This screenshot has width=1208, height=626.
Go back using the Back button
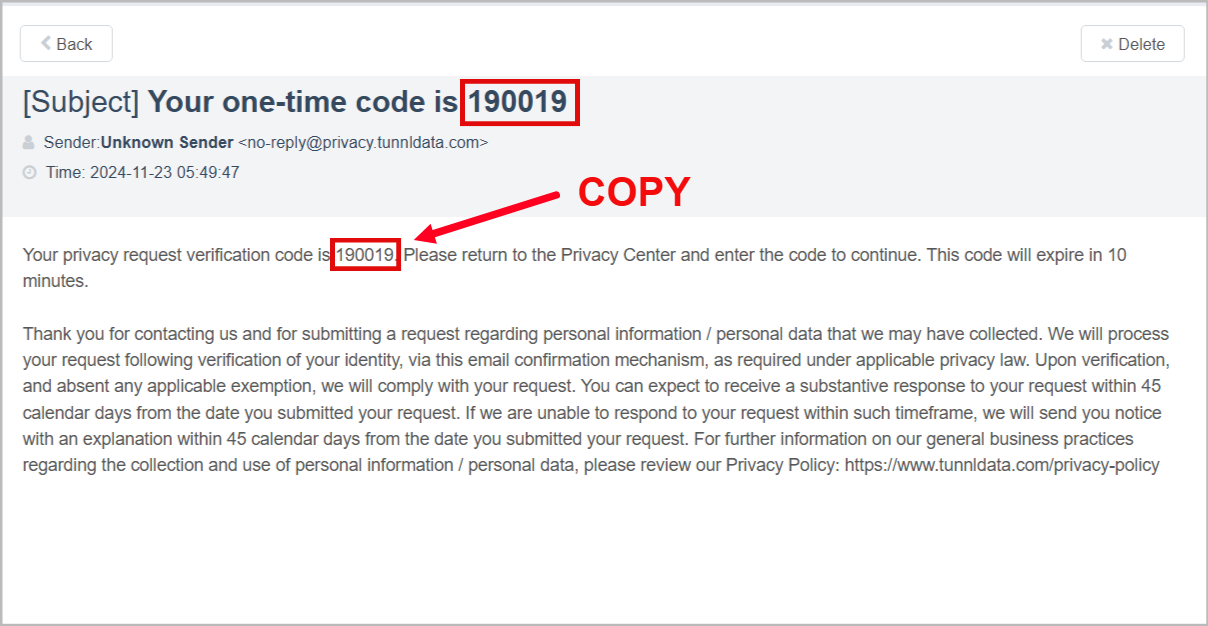tap(66, 44)
